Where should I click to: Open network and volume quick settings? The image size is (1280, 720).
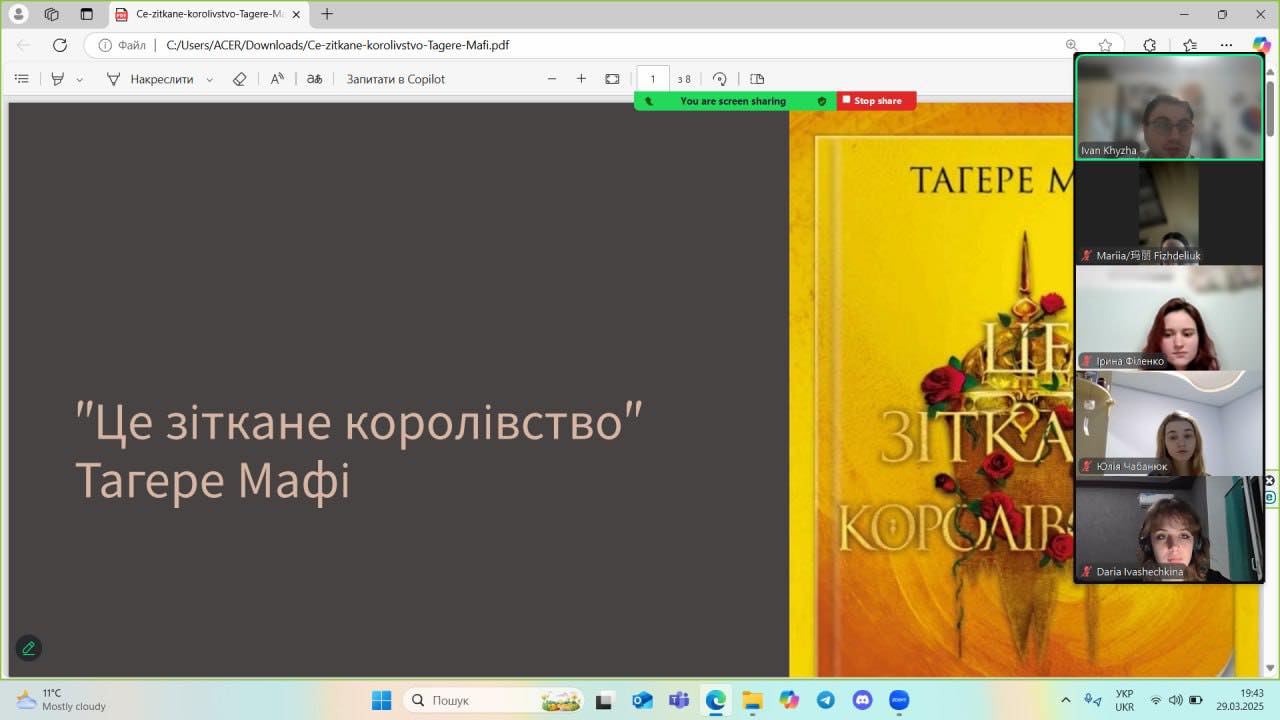pos(1175,700)
